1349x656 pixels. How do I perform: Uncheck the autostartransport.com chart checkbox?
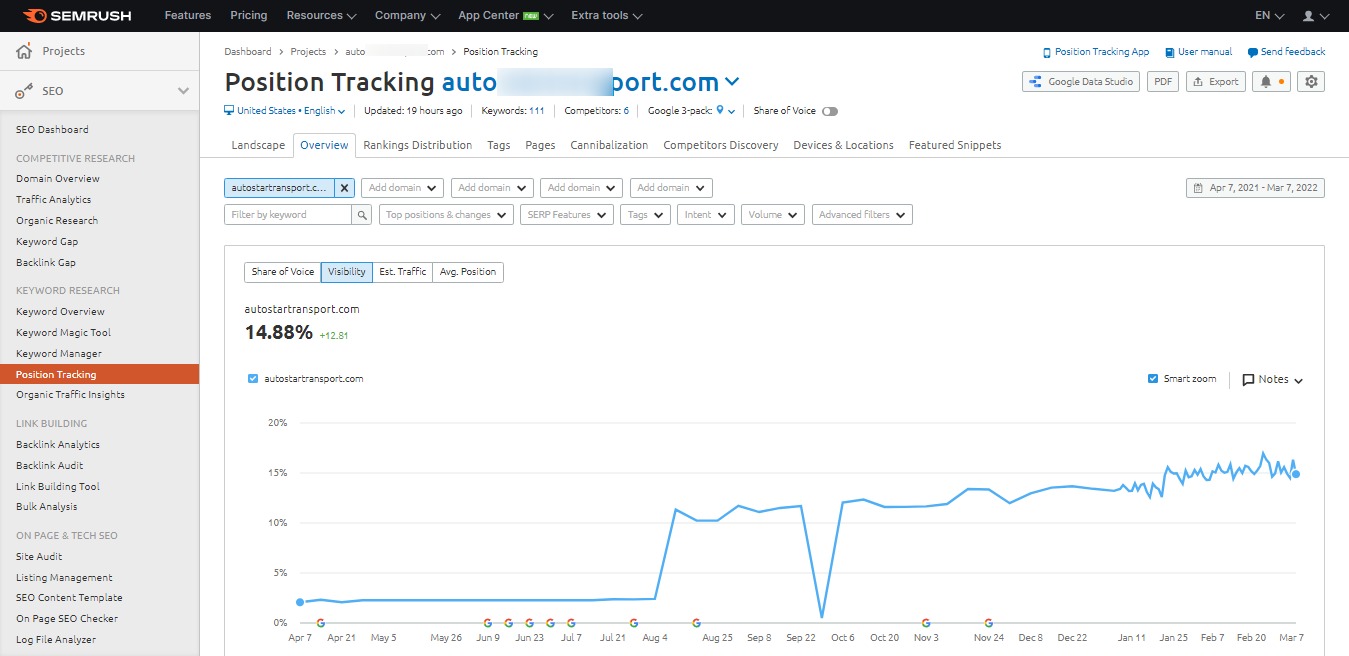[253, 379]
